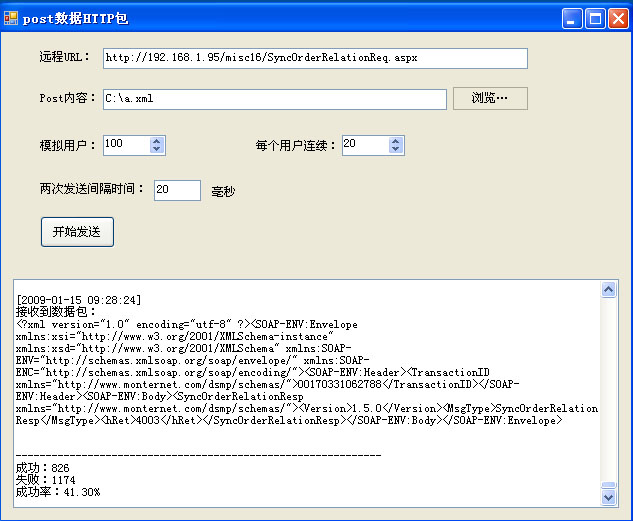
Task: Click the 开始发送 button
Action: tap(77, 232)
